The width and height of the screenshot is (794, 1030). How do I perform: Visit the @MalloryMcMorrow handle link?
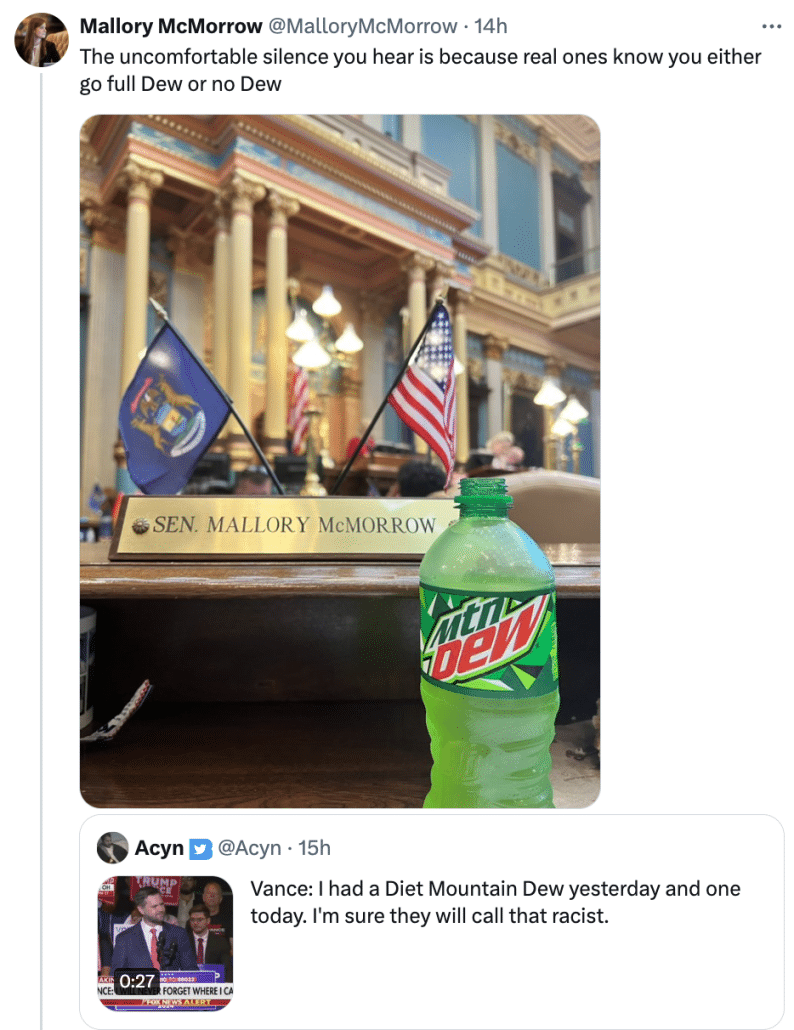click(363, 26)
